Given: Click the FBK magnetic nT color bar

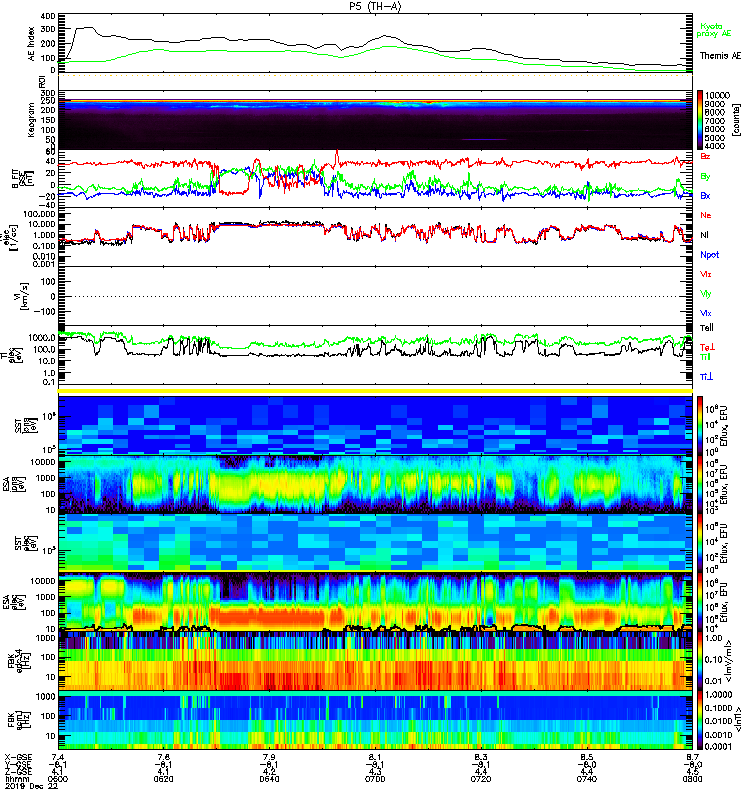Looking at the screenshot, I should [700, 720].
